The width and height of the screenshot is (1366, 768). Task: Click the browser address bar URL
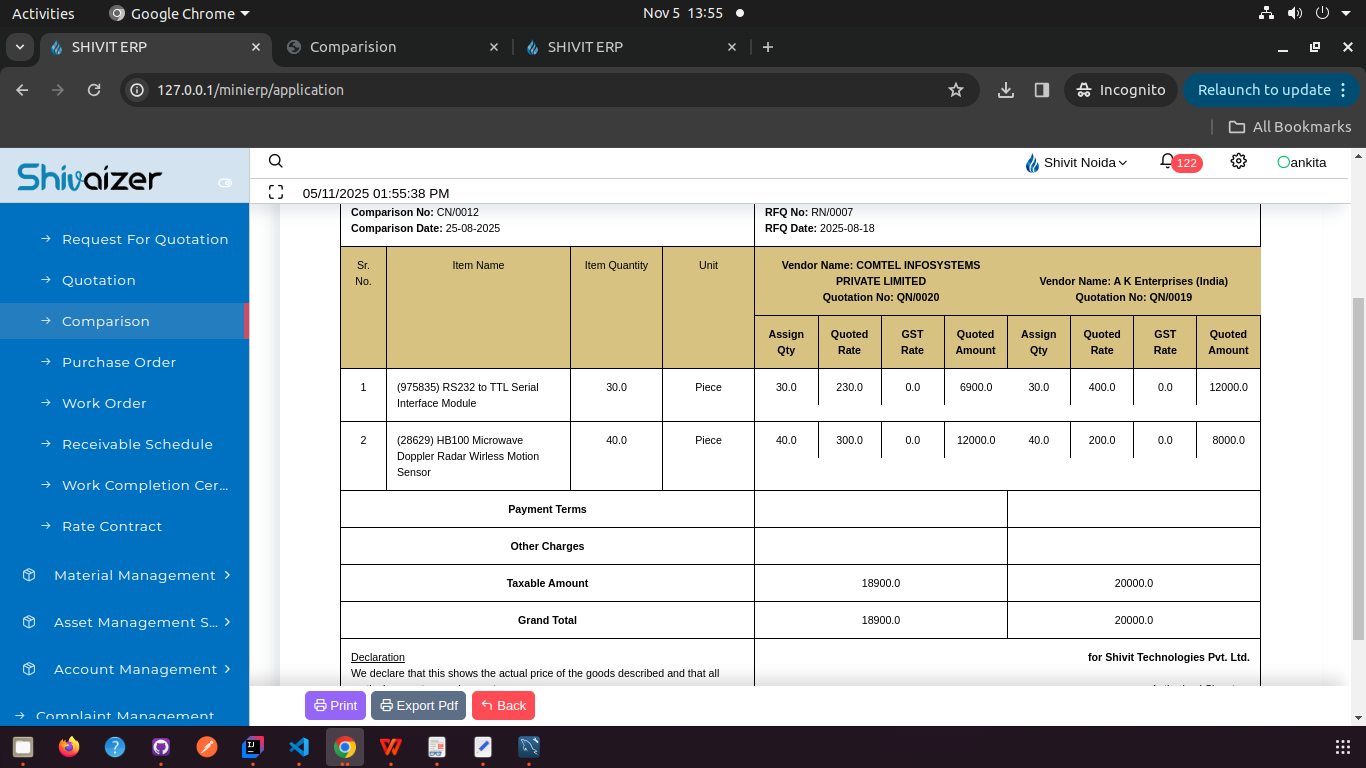pos(250,90)
